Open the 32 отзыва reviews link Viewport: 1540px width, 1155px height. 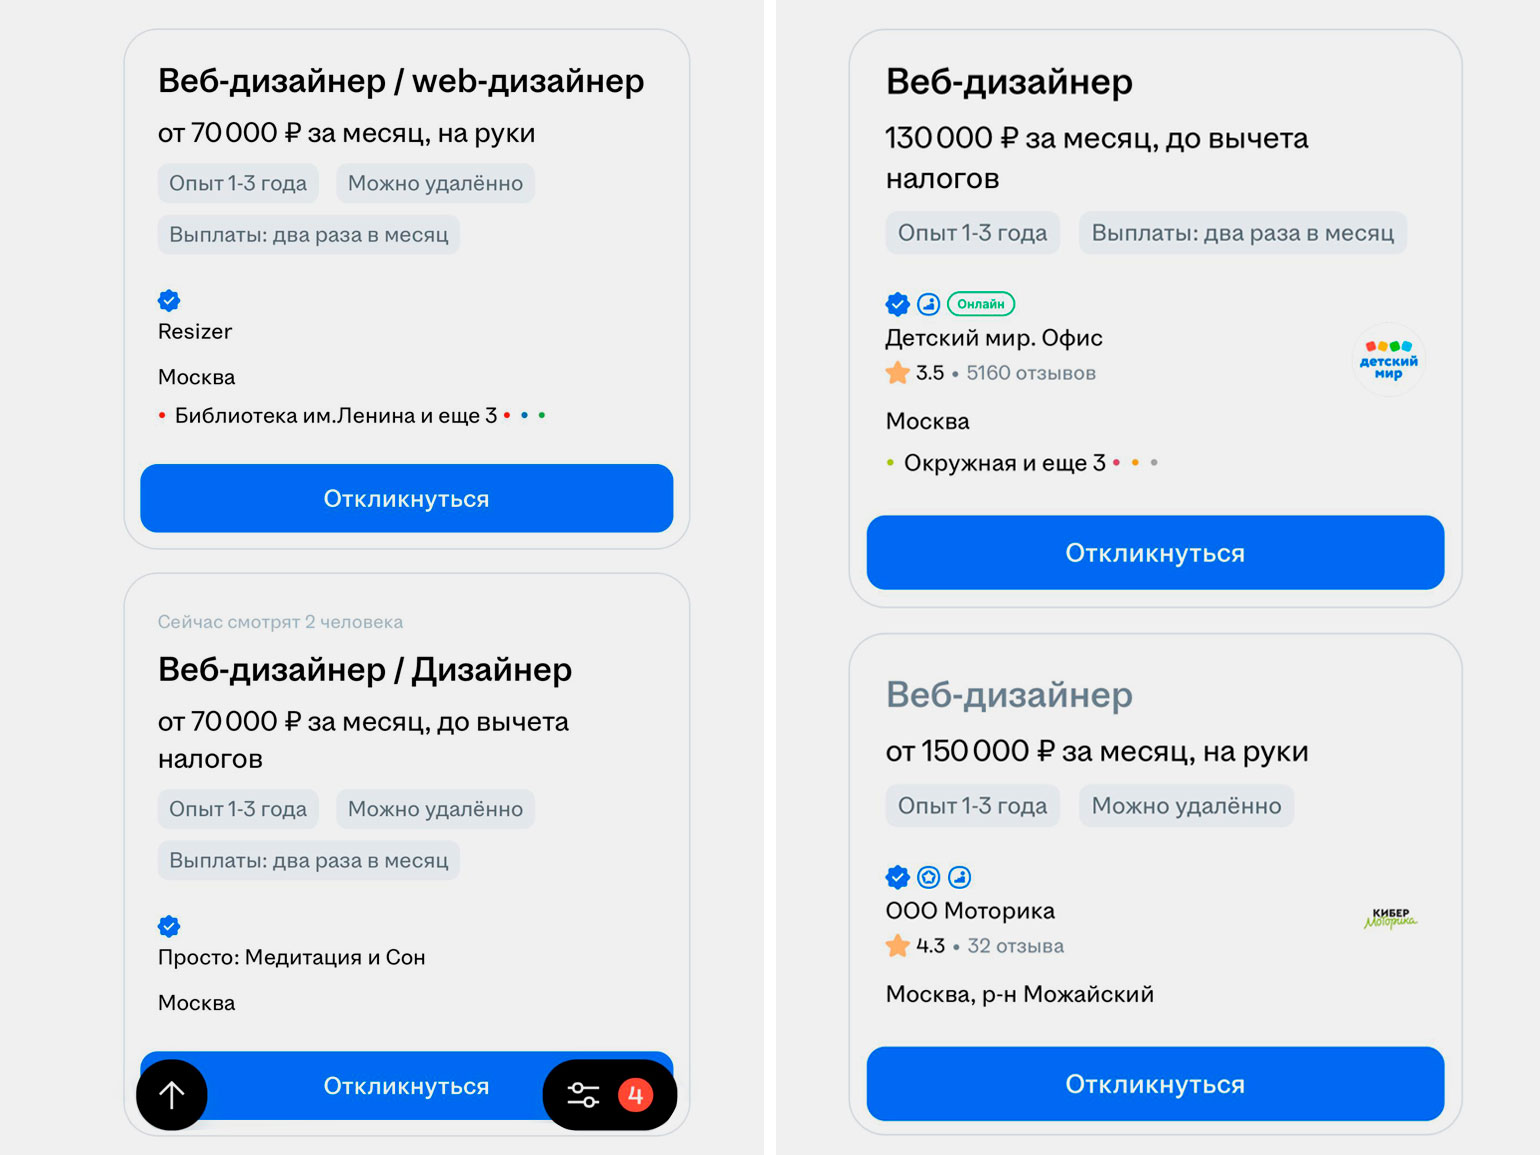click(1015, 946)
